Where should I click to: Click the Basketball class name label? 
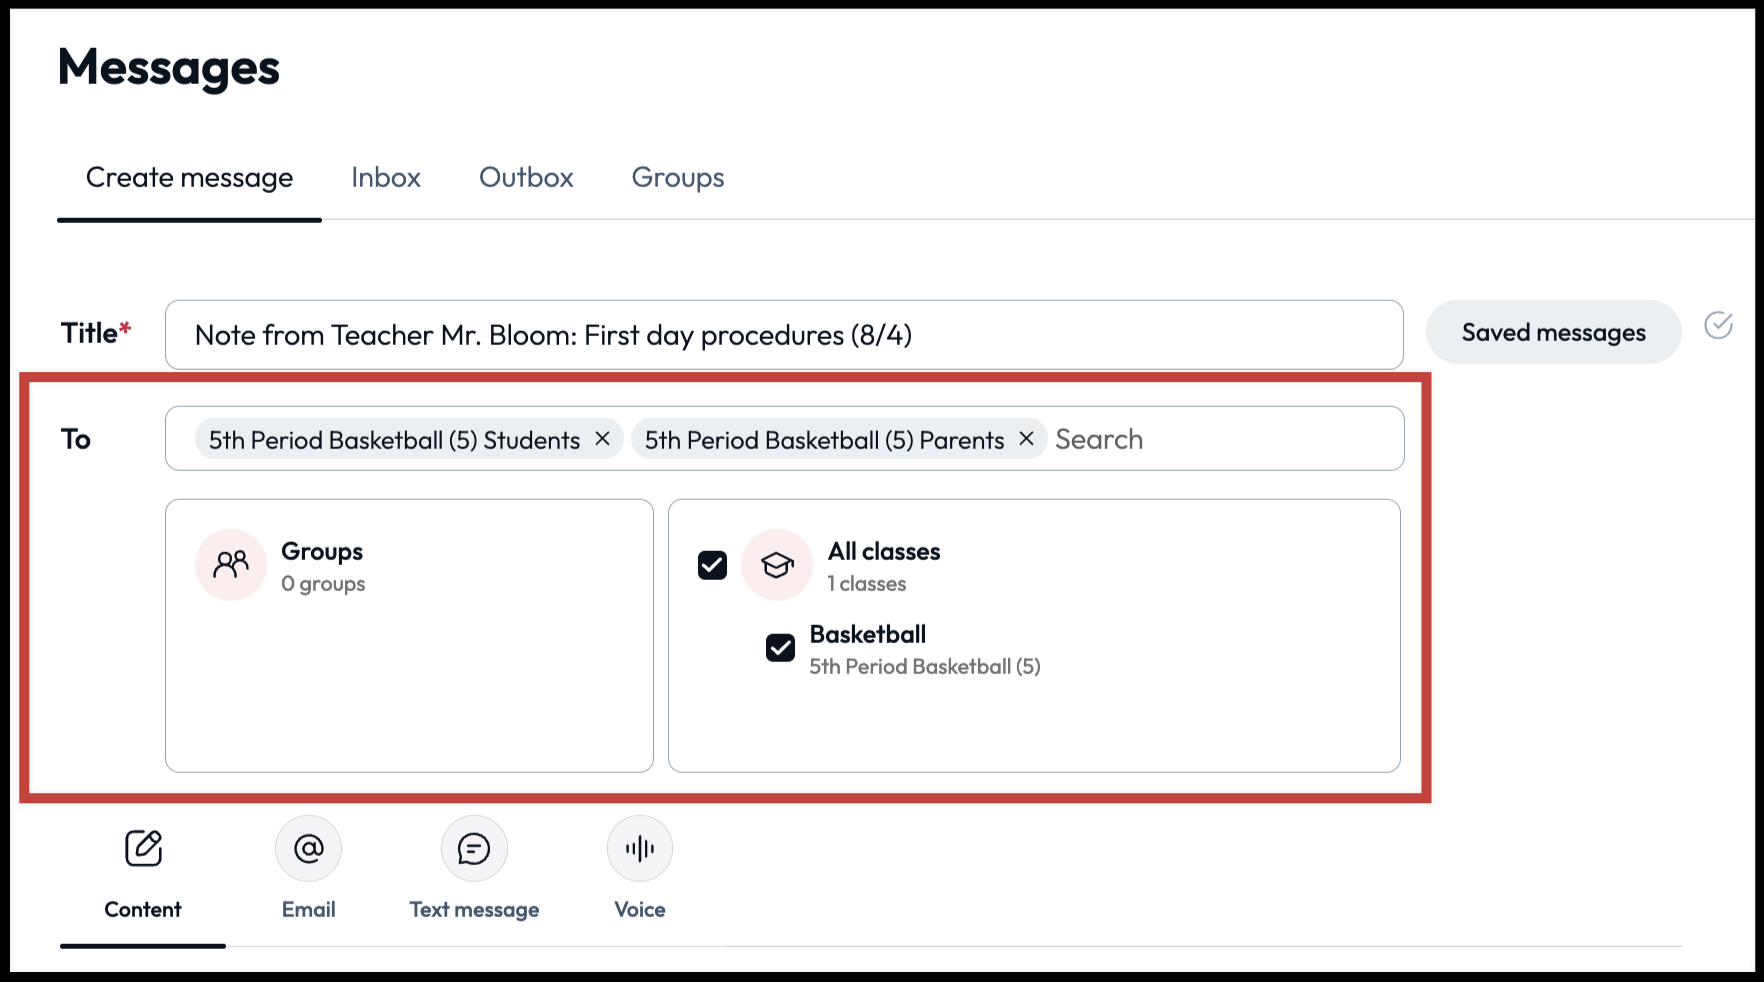(868, 634)
